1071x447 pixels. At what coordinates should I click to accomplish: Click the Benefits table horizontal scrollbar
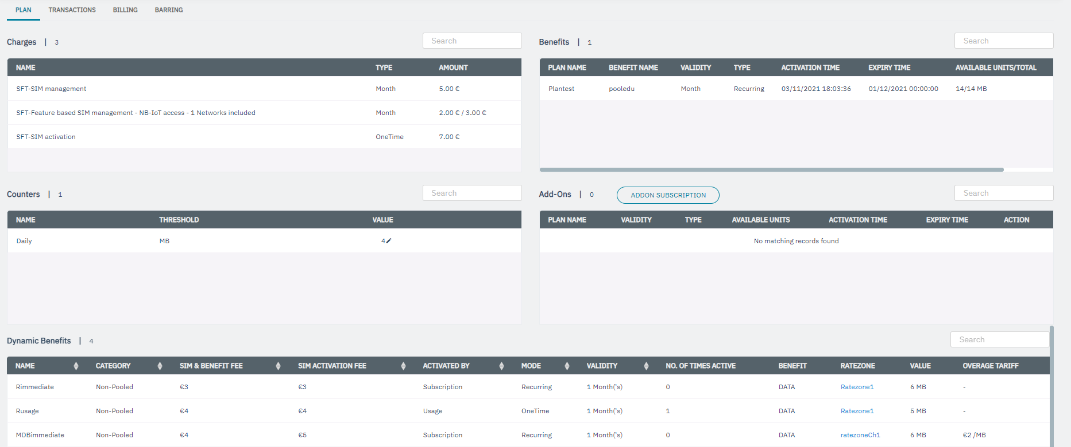[771, 170]
